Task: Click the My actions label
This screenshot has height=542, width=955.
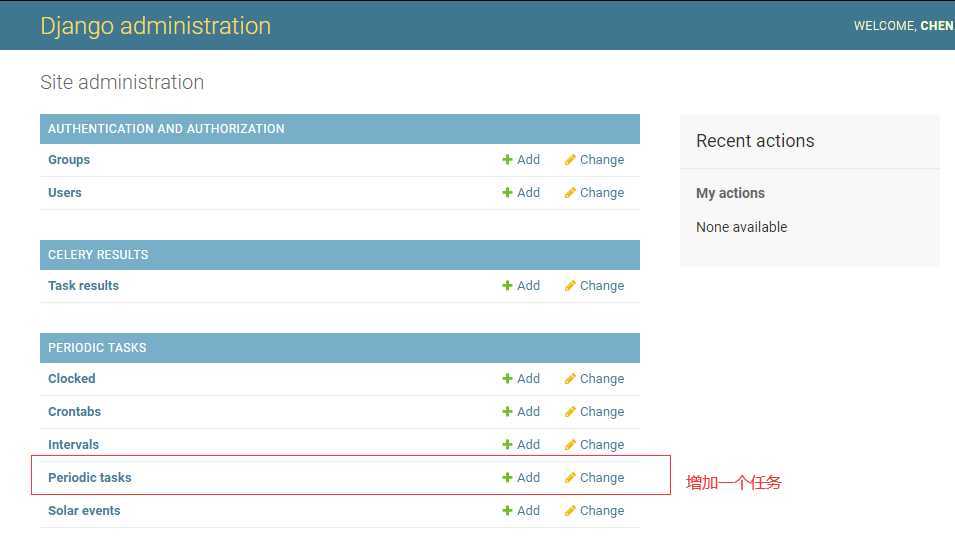Action: 730,193
